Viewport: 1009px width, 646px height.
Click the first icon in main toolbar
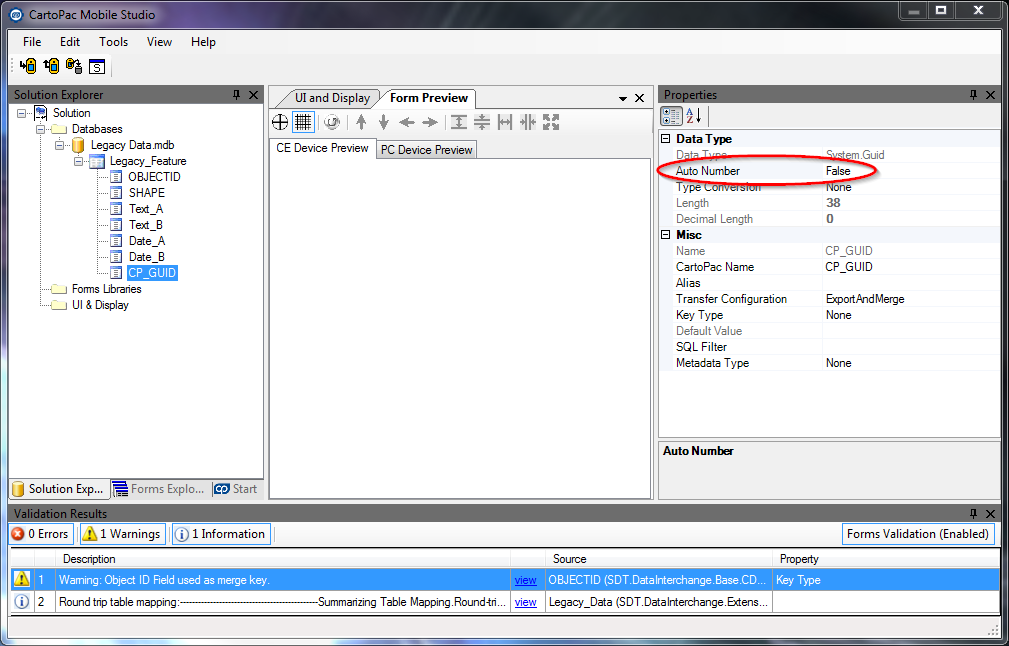28,66
